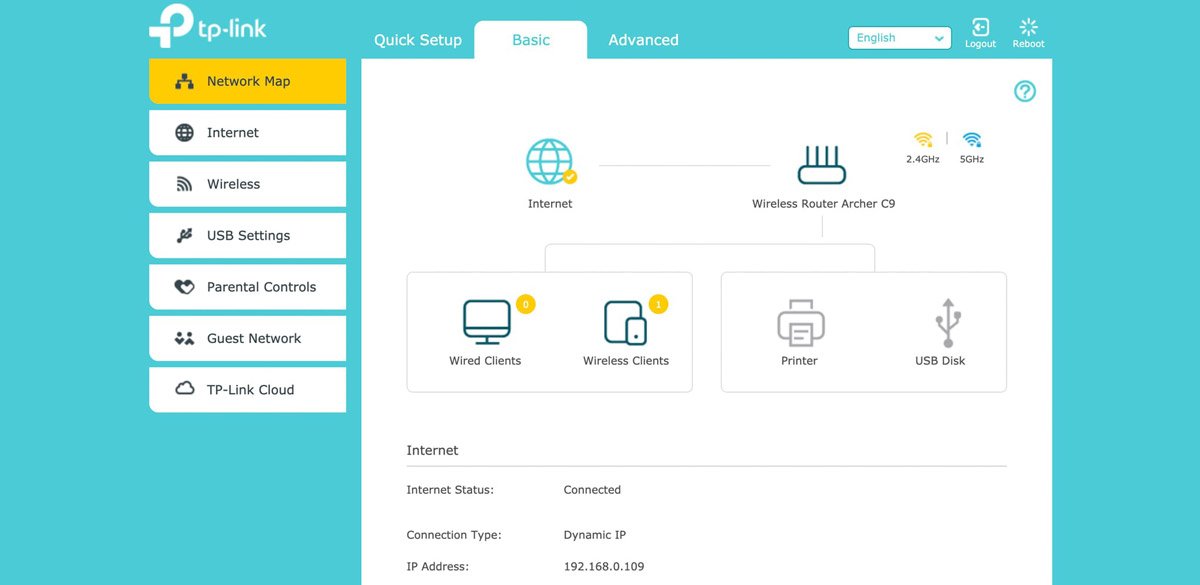The image size is (1200, 585).
Task: Click the 5GHz Wi-Fi icon
Action: (971, 140)
